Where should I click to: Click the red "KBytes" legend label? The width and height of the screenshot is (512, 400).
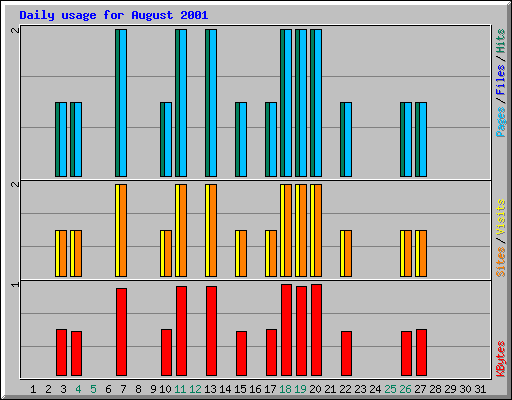501,359
